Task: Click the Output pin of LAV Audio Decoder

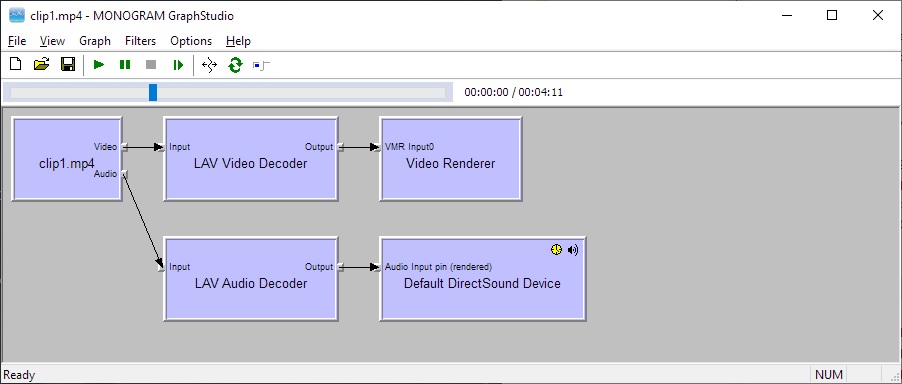Action: click(x=341, y=267)
